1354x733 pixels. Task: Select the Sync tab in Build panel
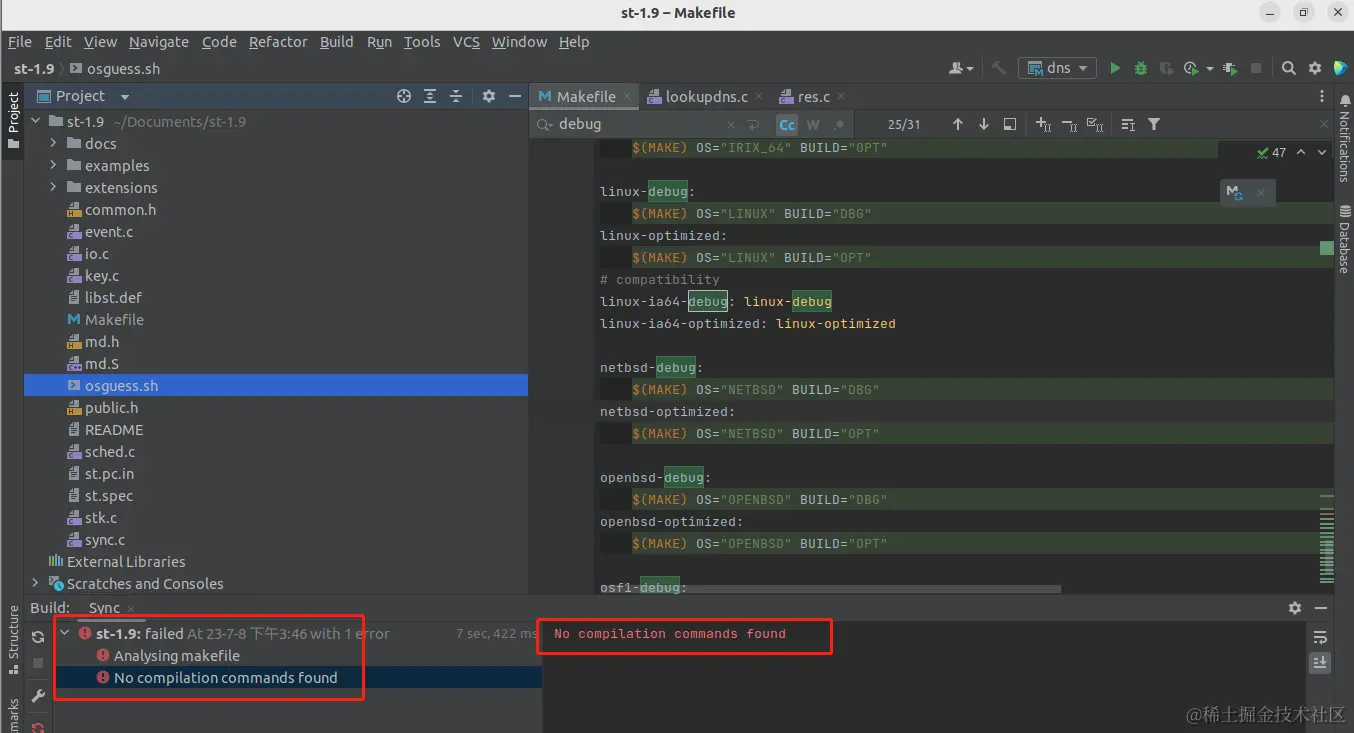click(x=104, y=607)
